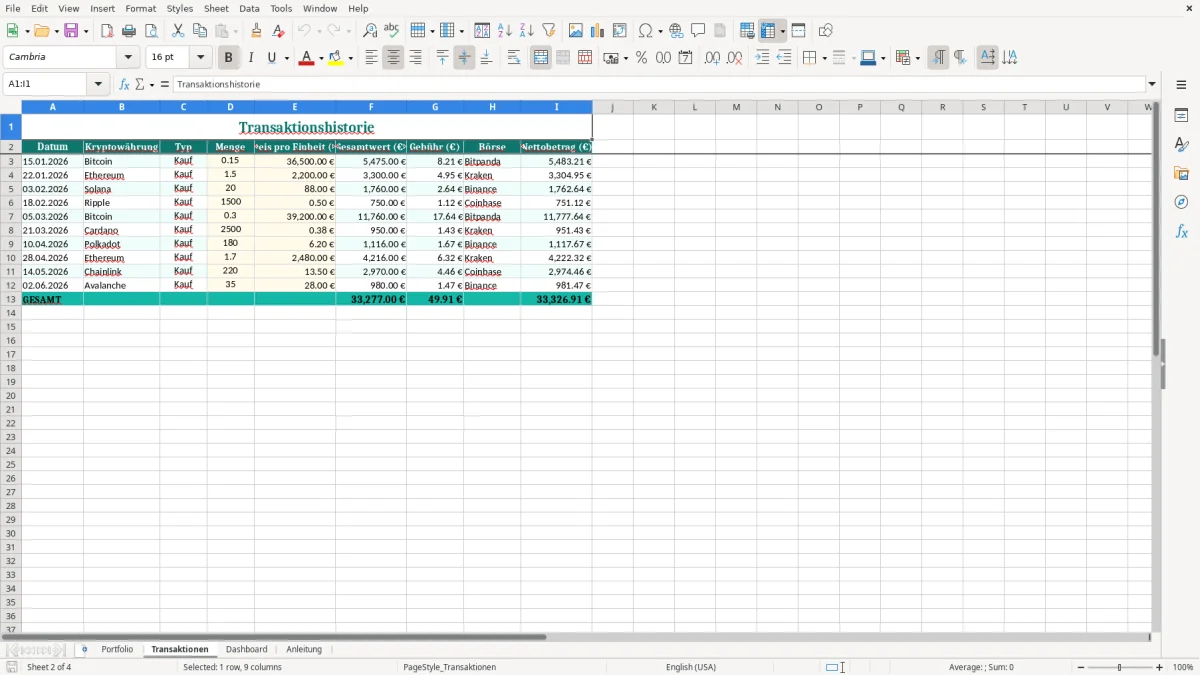Open the Format menu
This screenshot has width=1200, height=675.
point(141,8)
